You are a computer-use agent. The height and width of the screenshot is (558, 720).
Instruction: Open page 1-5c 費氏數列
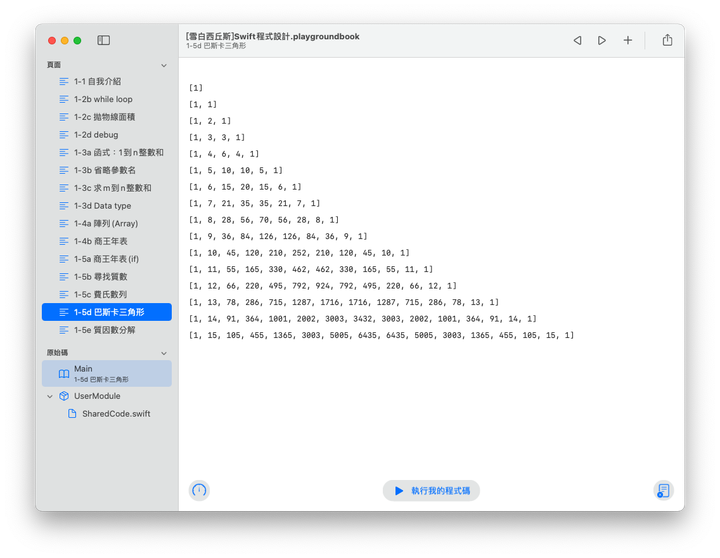click(x=107, y=294)
